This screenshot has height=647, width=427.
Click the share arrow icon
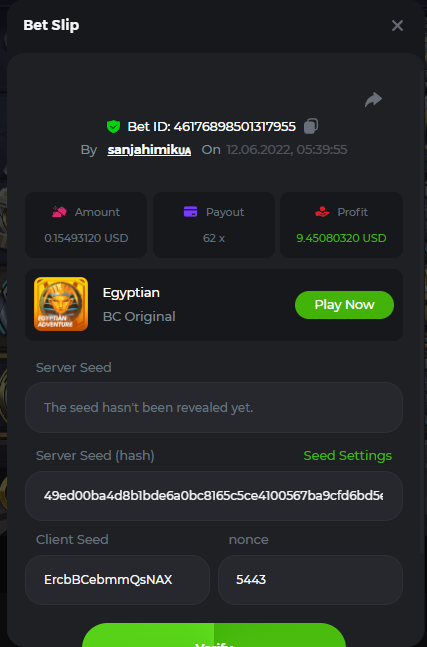[373, 99]
